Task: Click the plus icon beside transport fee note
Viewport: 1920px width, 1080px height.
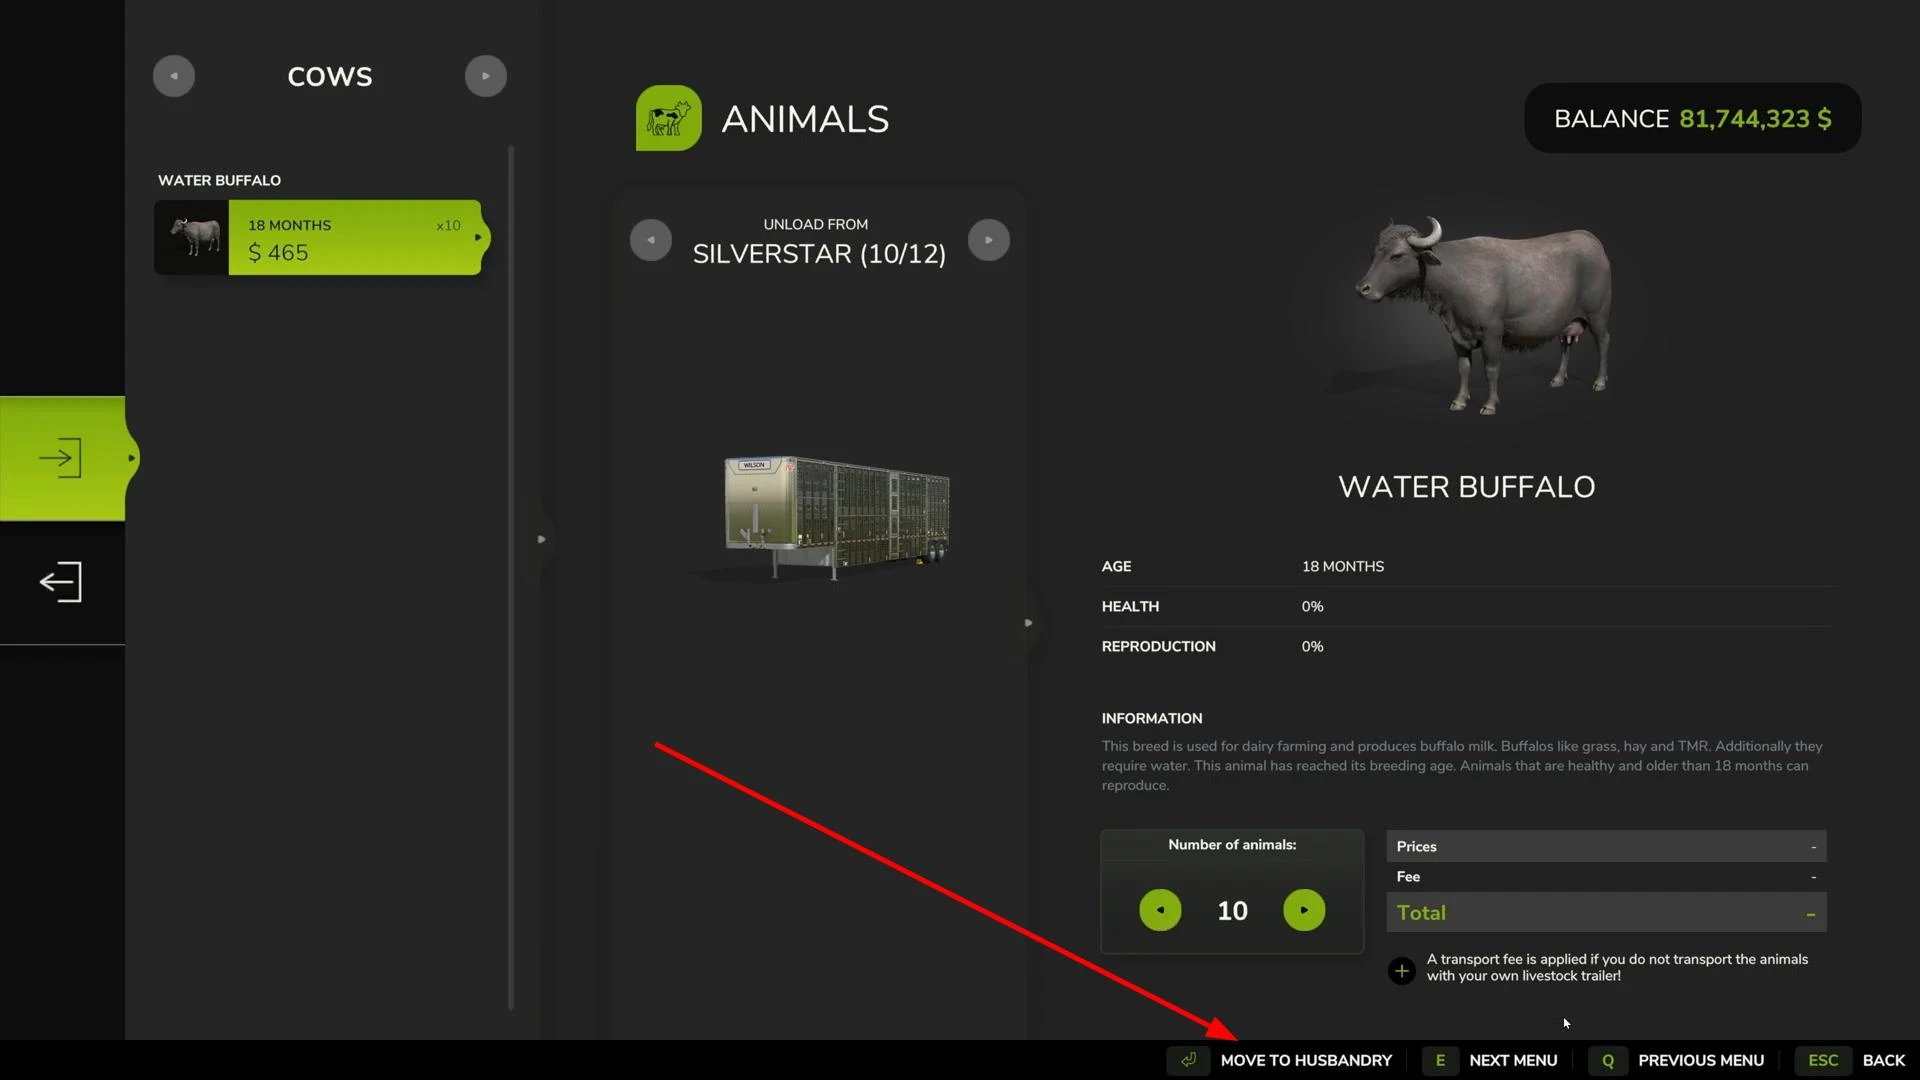Action: coord(1402,970)
